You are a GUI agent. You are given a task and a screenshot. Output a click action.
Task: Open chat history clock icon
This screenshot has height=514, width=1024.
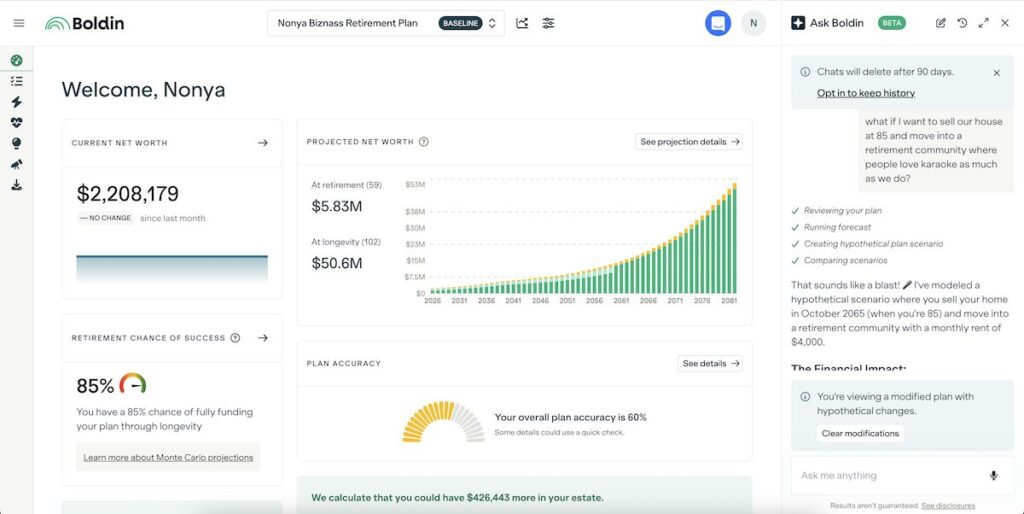[x=962, y=23]
